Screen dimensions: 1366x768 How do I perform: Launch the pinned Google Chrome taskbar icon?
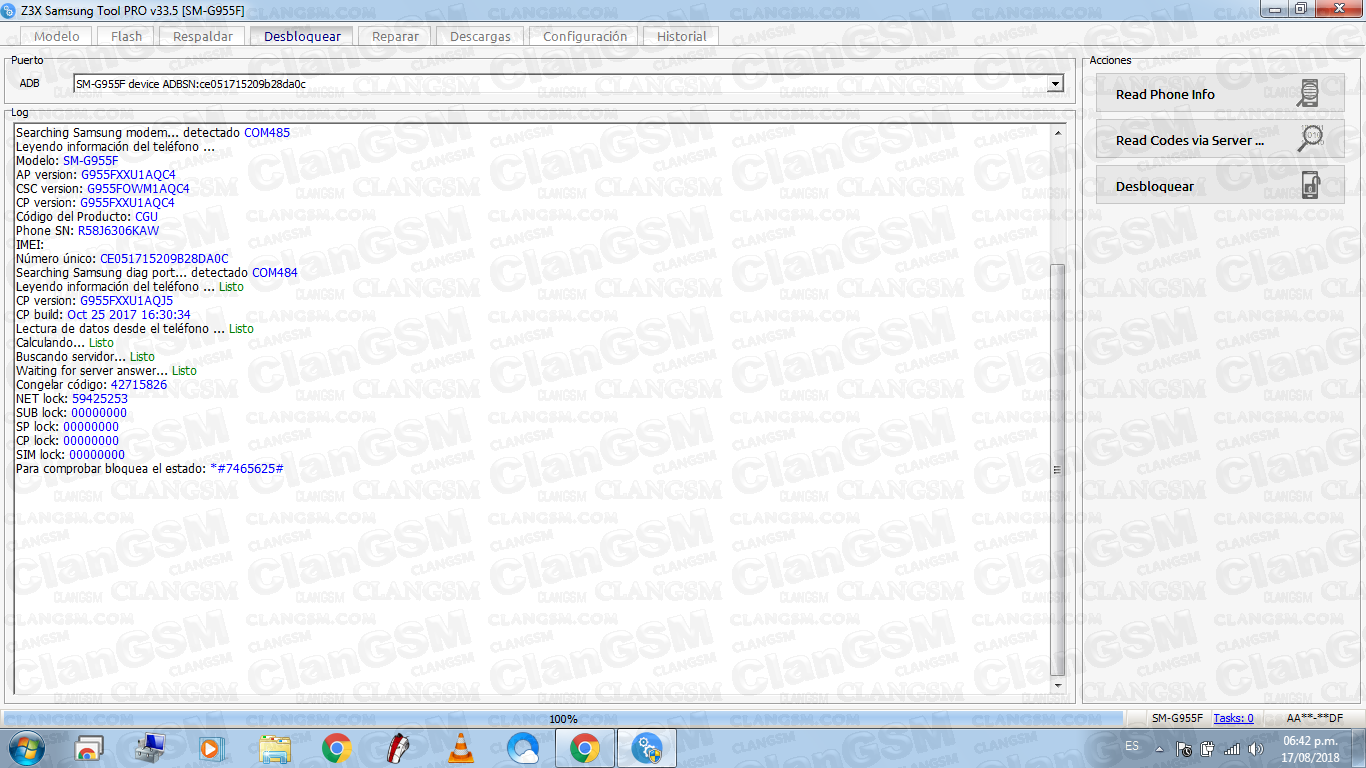pos(337,748)
